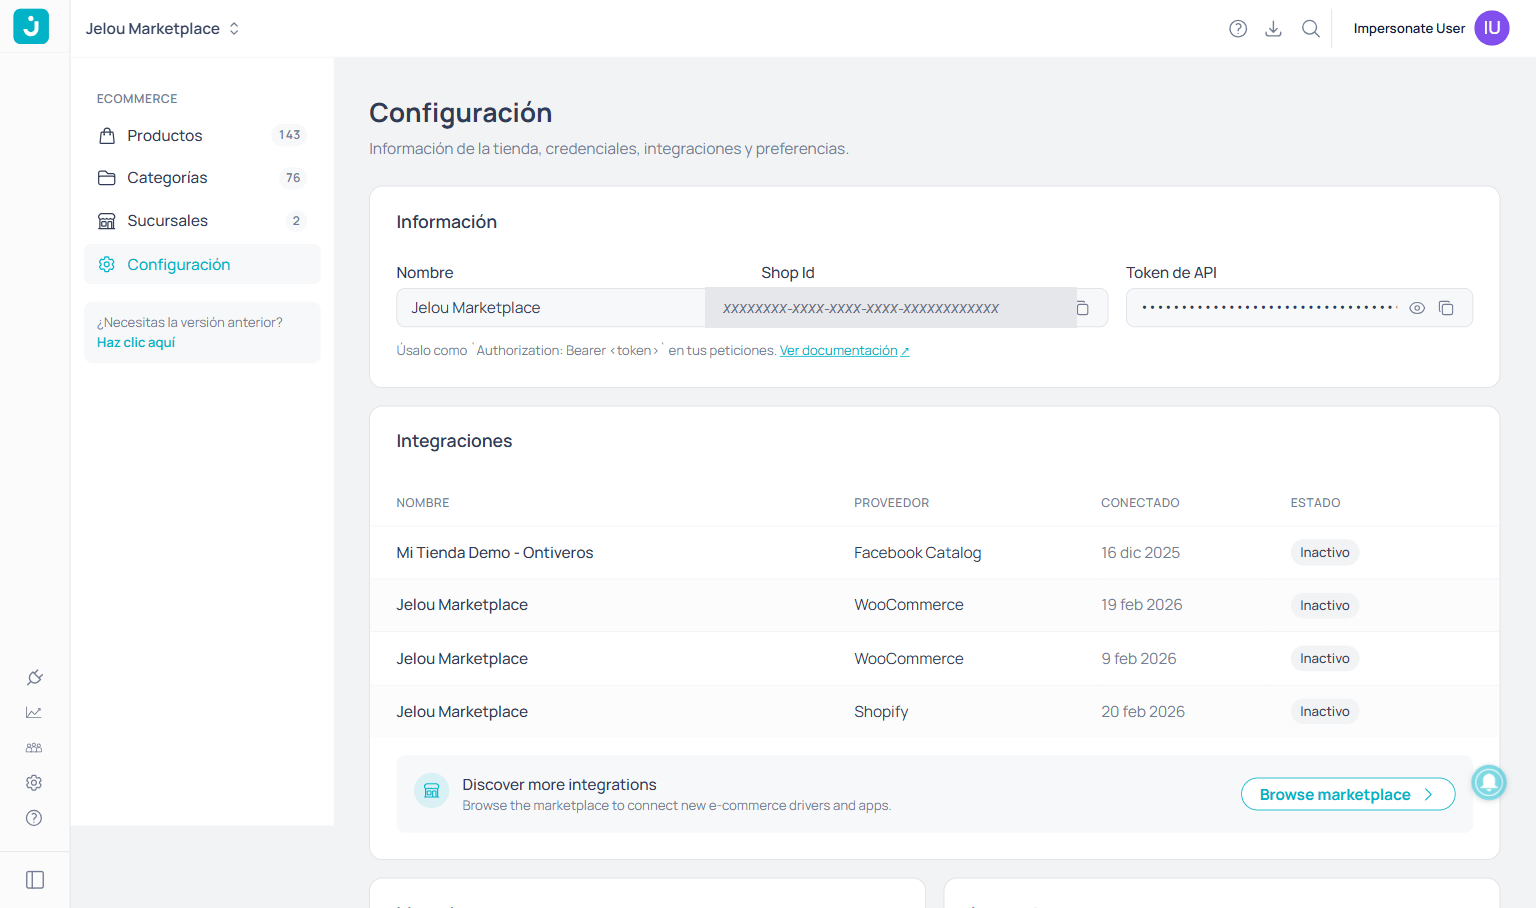1536x908 pixels.
Task: Click the CONECTADO column header
Action: coord(1140,503)
